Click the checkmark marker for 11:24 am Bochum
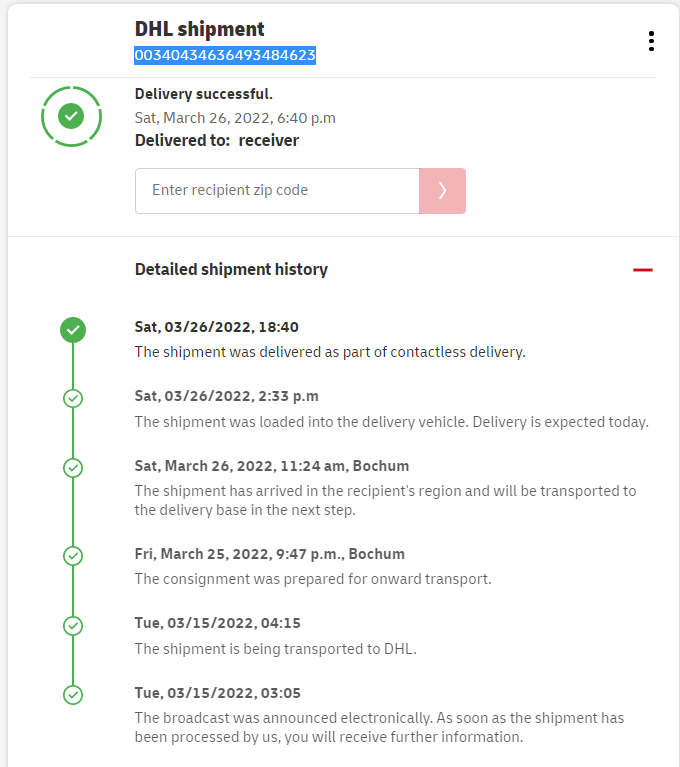This screenshot has height=767, width=680. (73, 468)
